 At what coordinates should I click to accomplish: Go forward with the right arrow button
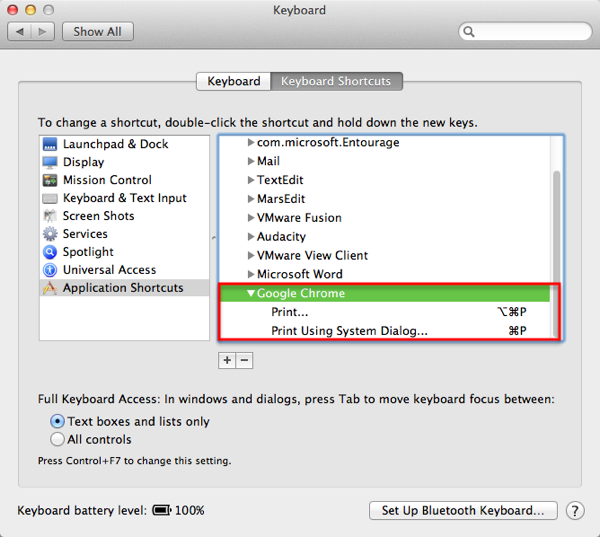coord(42,31)
